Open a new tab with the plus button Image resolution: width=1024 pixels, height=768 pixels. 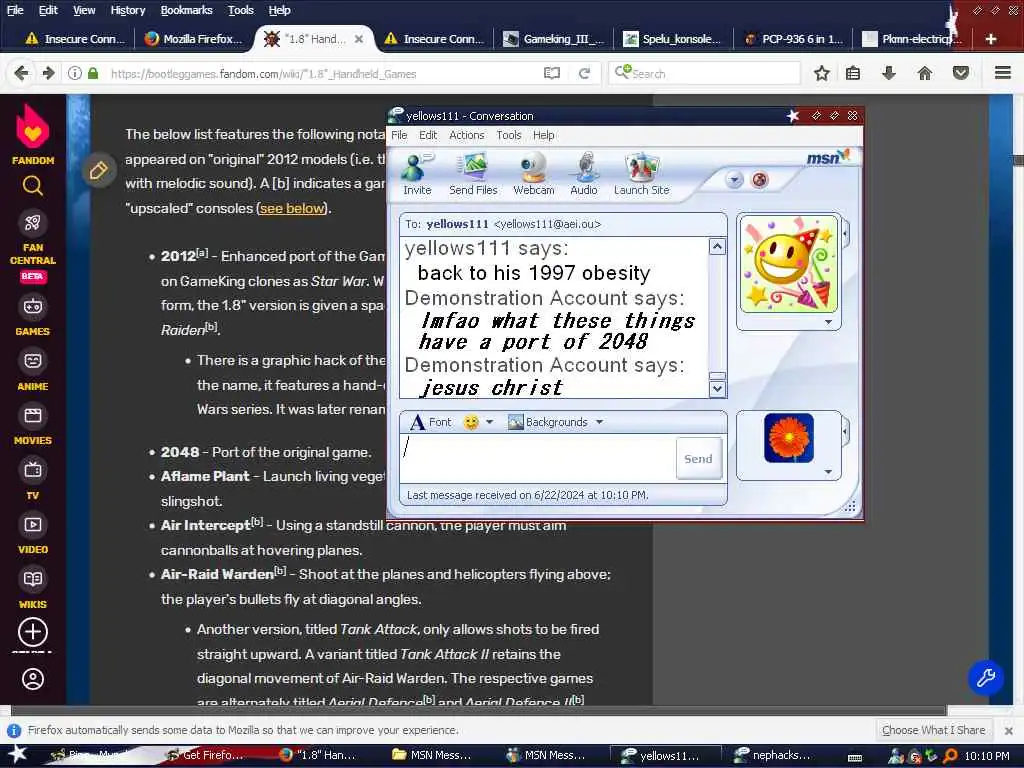coord(991,39)
